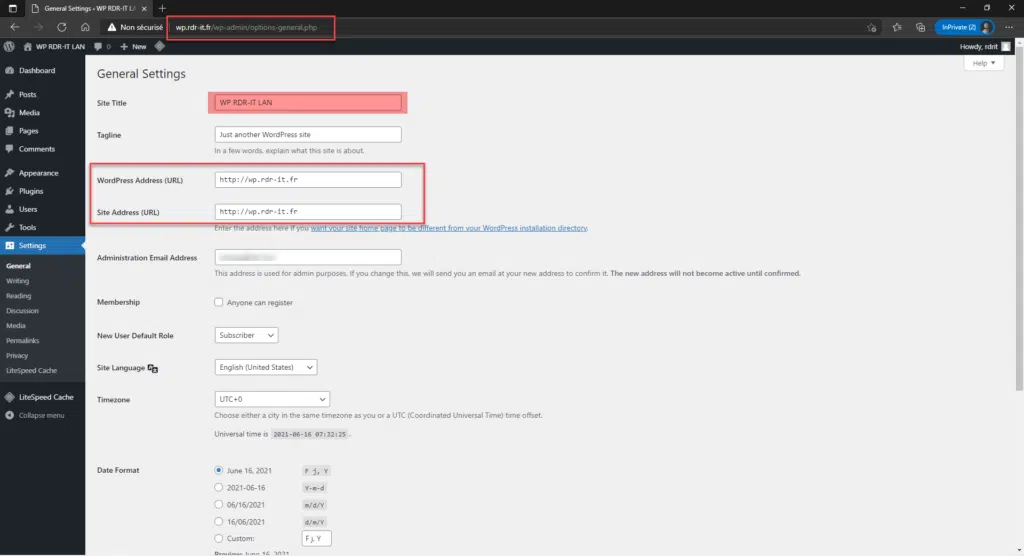Click the LiteSpeed diamond icon in admin bar

coord(159,46)
